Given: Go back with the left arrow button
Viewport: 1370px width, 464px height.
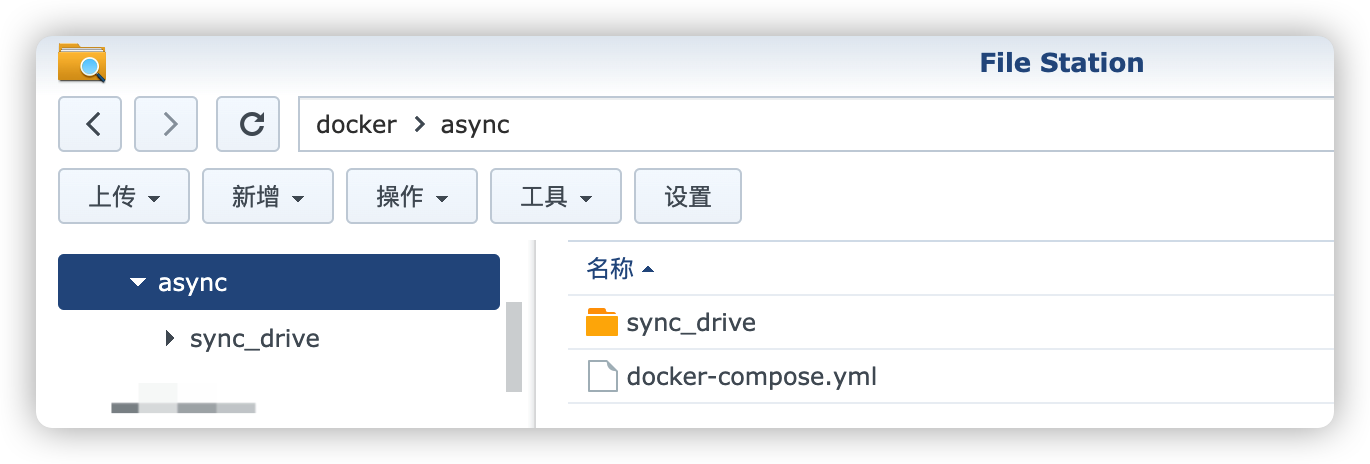Looking at the screenshot, I should click(x=90, y=124).
